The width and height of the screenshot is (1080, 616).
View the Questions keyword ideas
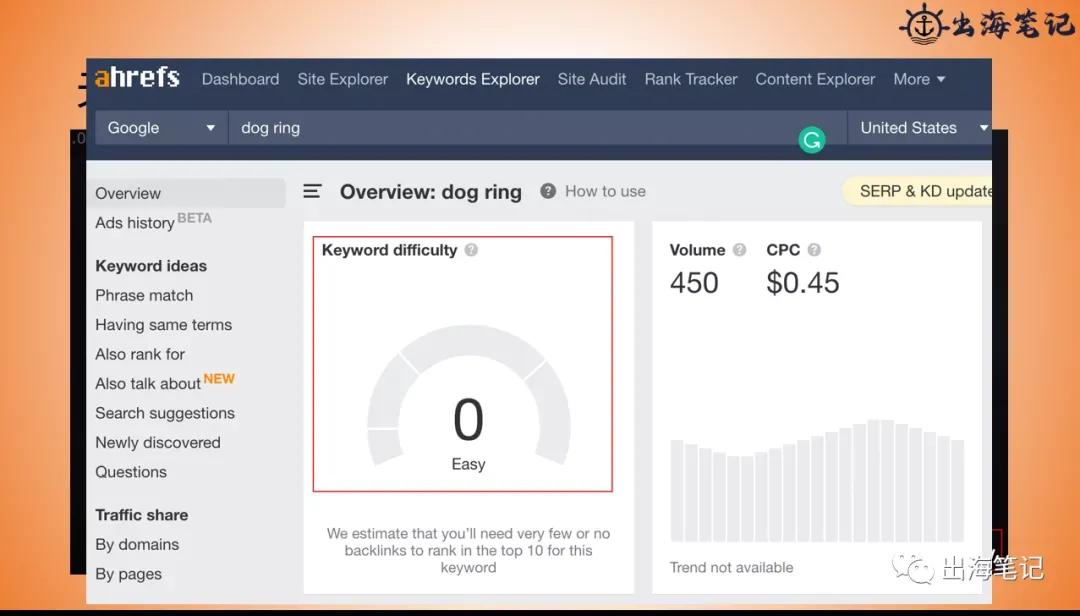[x=131, y=472]
